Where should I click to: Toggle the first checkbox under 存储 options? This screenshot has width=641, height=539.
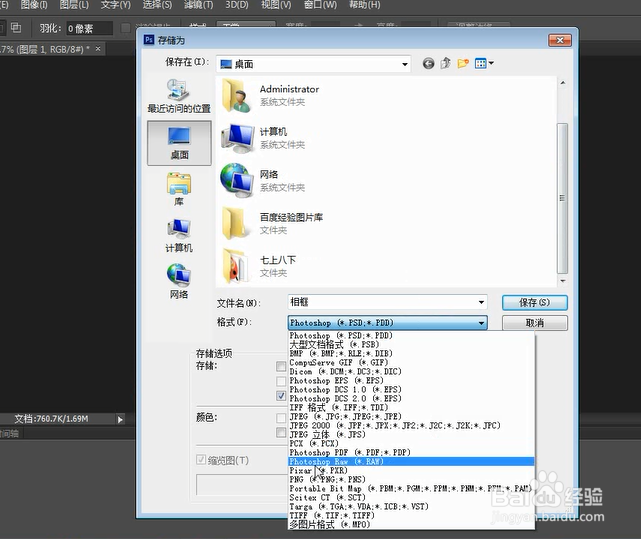pos(281,366)
